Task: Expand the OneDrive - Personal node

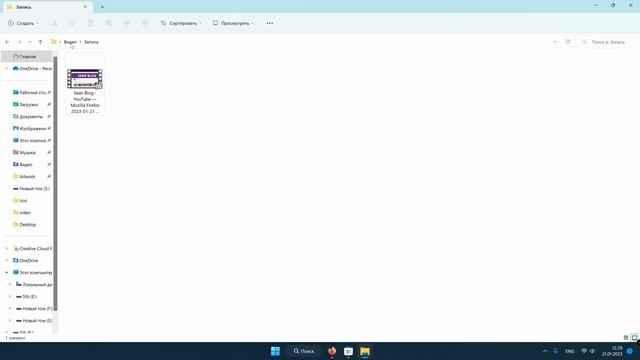Action: click(7, 69)
